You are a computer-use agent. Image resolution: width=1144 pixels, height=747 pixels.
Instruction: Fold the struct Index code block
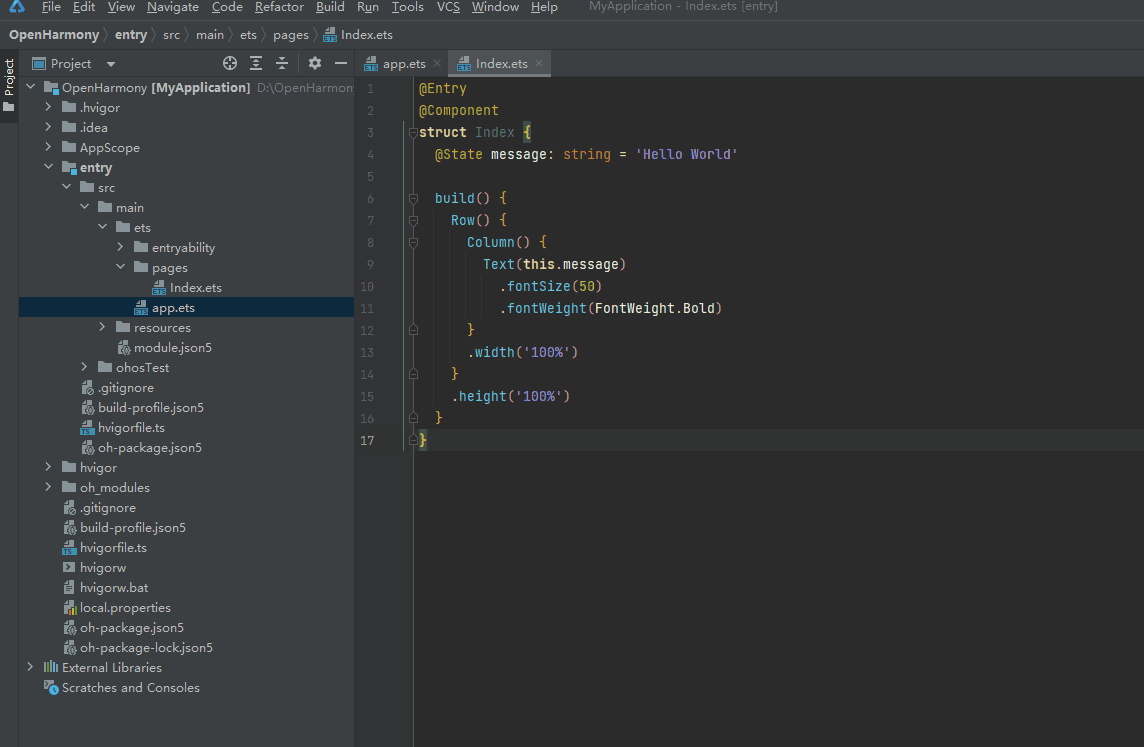[x=412, y=132]
